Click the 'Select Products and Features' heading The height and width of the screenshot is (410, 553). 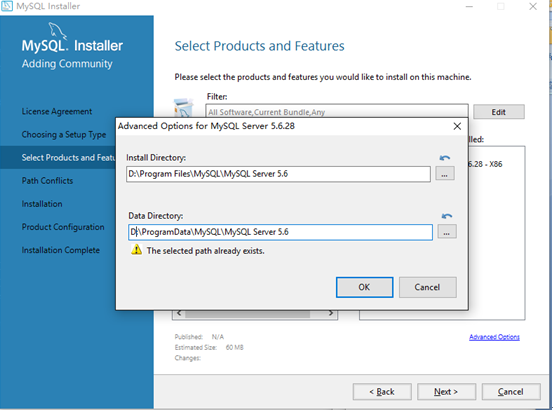(260, 46)
